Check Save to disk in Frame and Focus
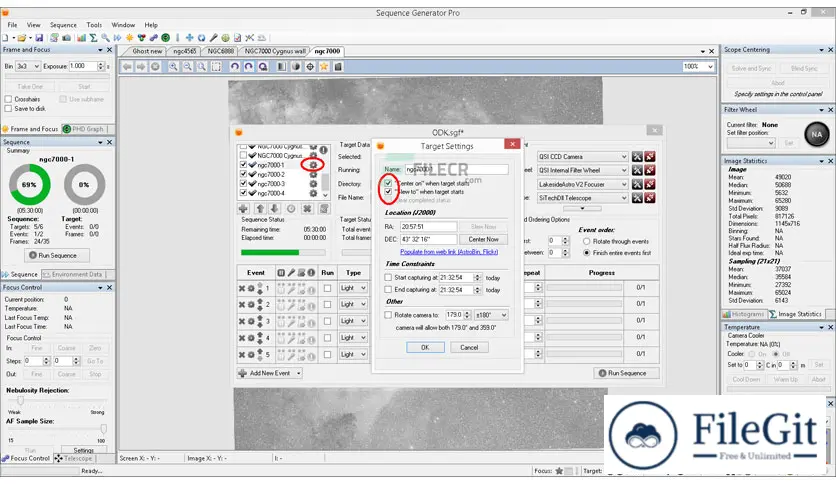Viewport: 836px width, 484px height. [x=8, y=109]
